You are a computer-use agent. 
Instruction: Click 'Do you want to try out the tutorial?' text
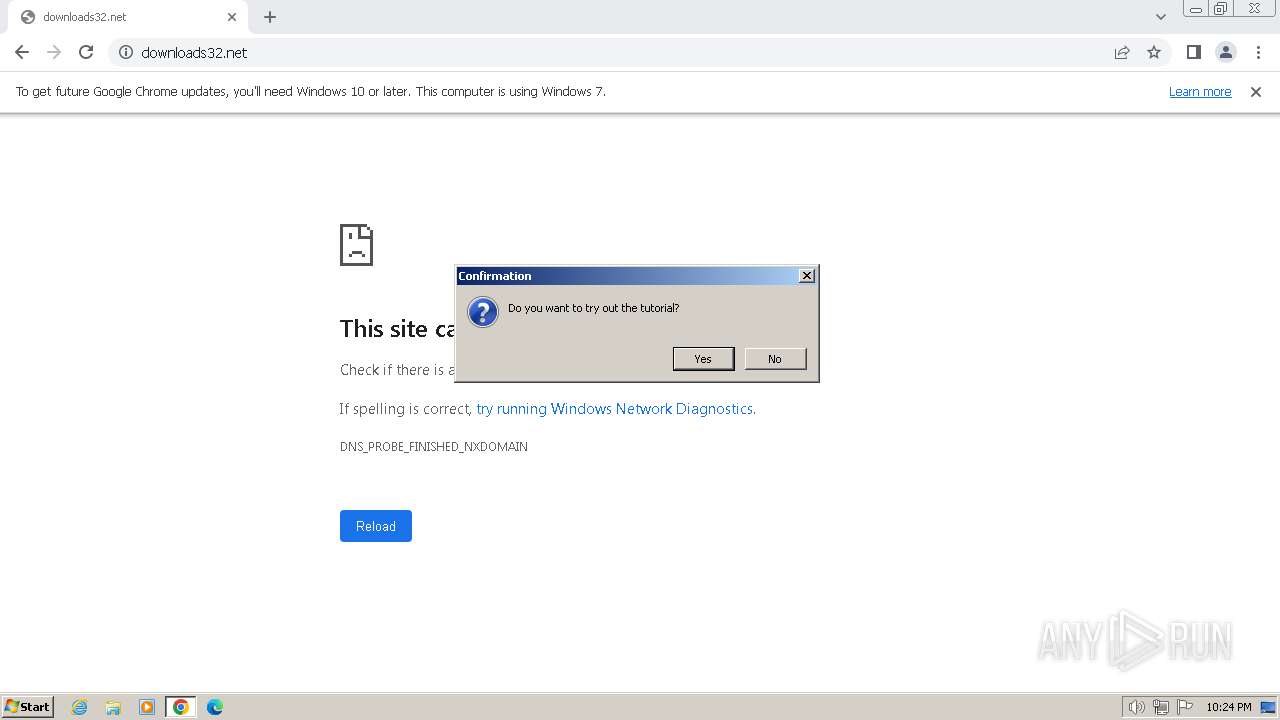click(593, 308)
